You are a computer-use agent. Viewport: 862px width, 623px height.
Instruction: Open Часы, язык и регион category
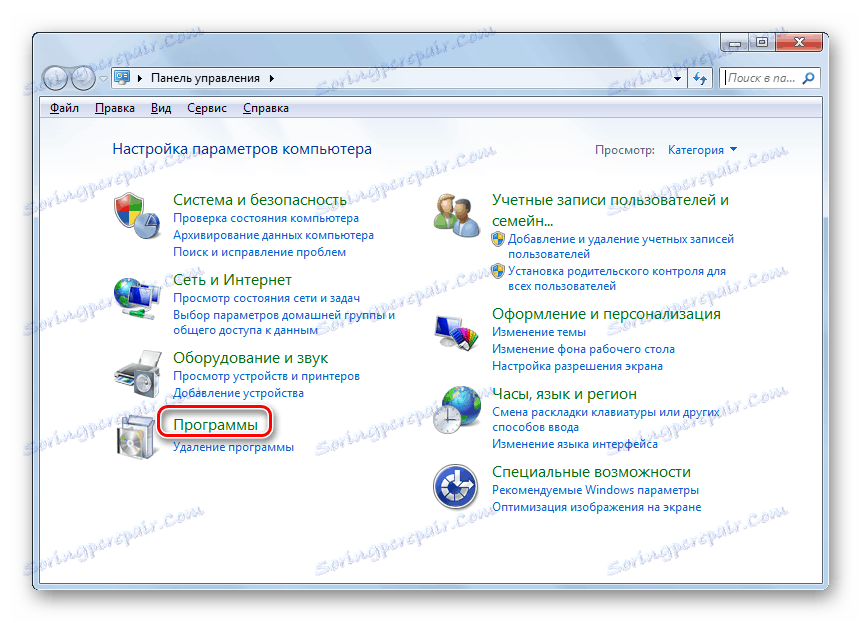(564, 394)
